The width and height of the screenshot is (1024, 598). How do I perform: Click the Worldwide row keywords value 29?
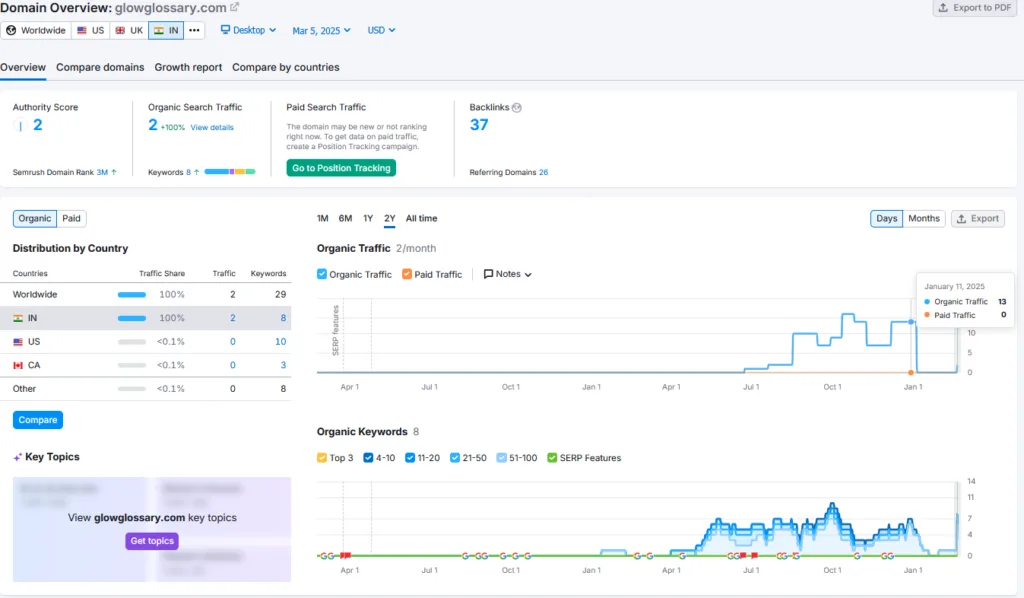pyautogui.click(x=281, y=294)
